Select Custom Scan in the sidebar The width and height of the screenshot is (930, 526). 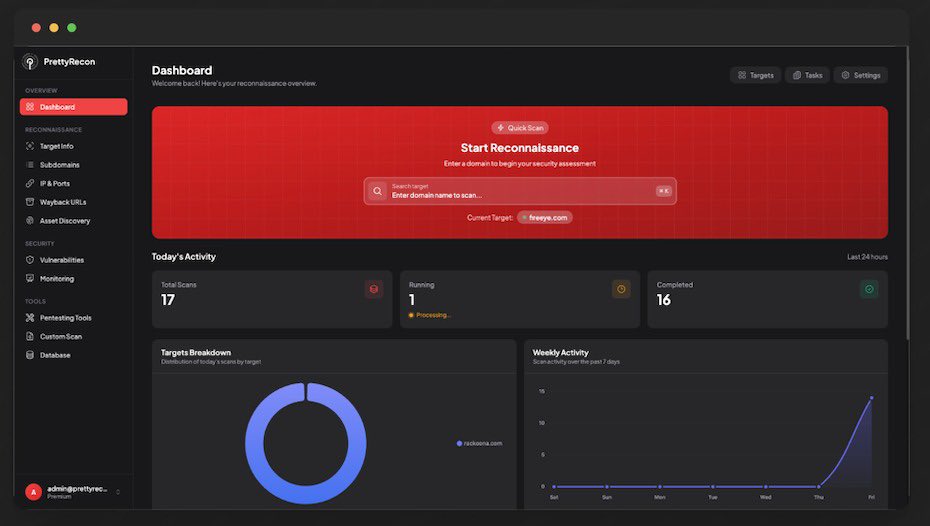pyautogui.click(x=74, y=336)
